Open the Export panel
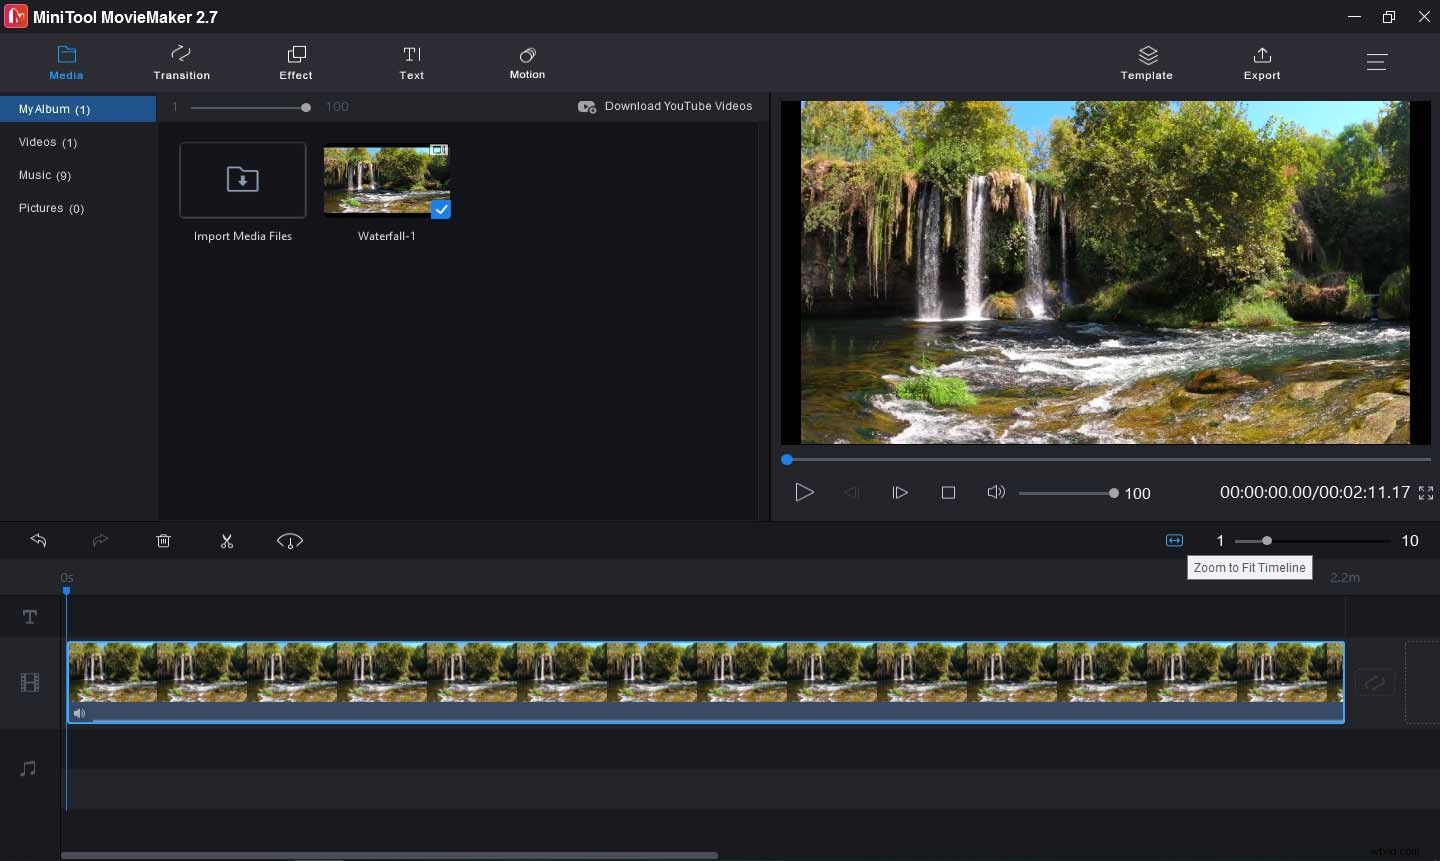The image size is (1440, 861). (x=1261, y=62)
